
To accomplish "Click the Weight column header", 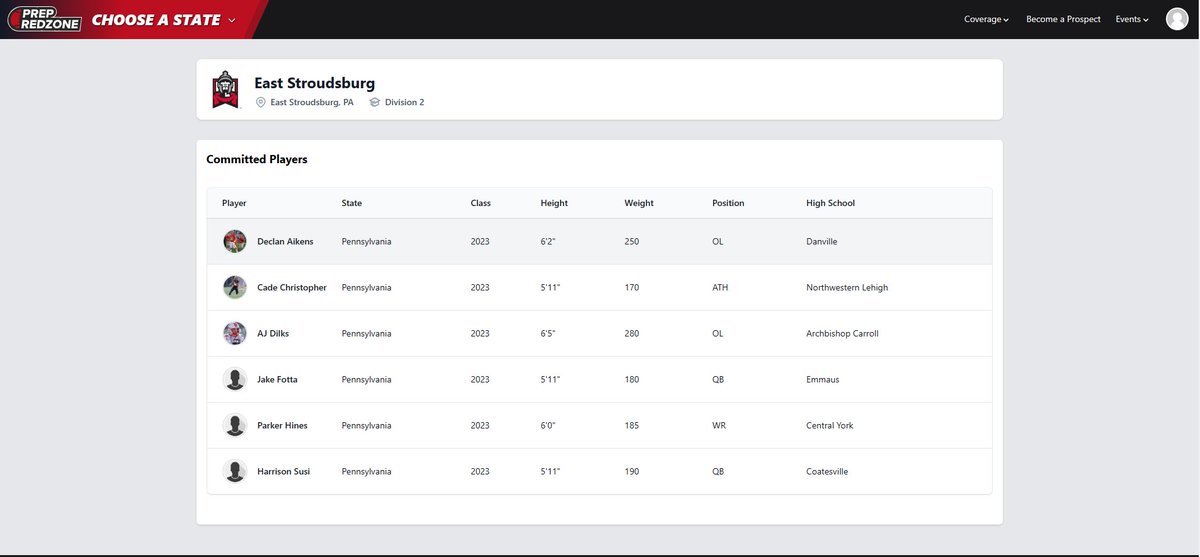I will click(639, 203).
